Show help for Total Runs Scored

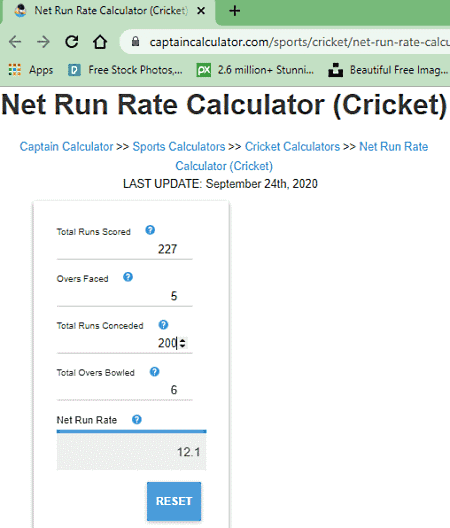pyautogui.click(x=150, y=230)
